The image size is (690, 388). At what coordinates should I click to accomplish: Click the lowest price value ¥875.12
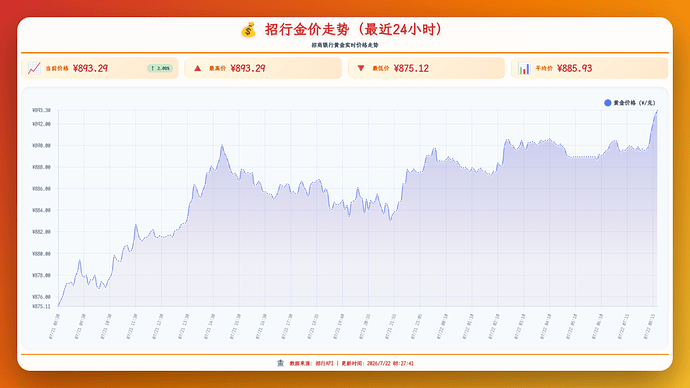click(x=411, y=68)
